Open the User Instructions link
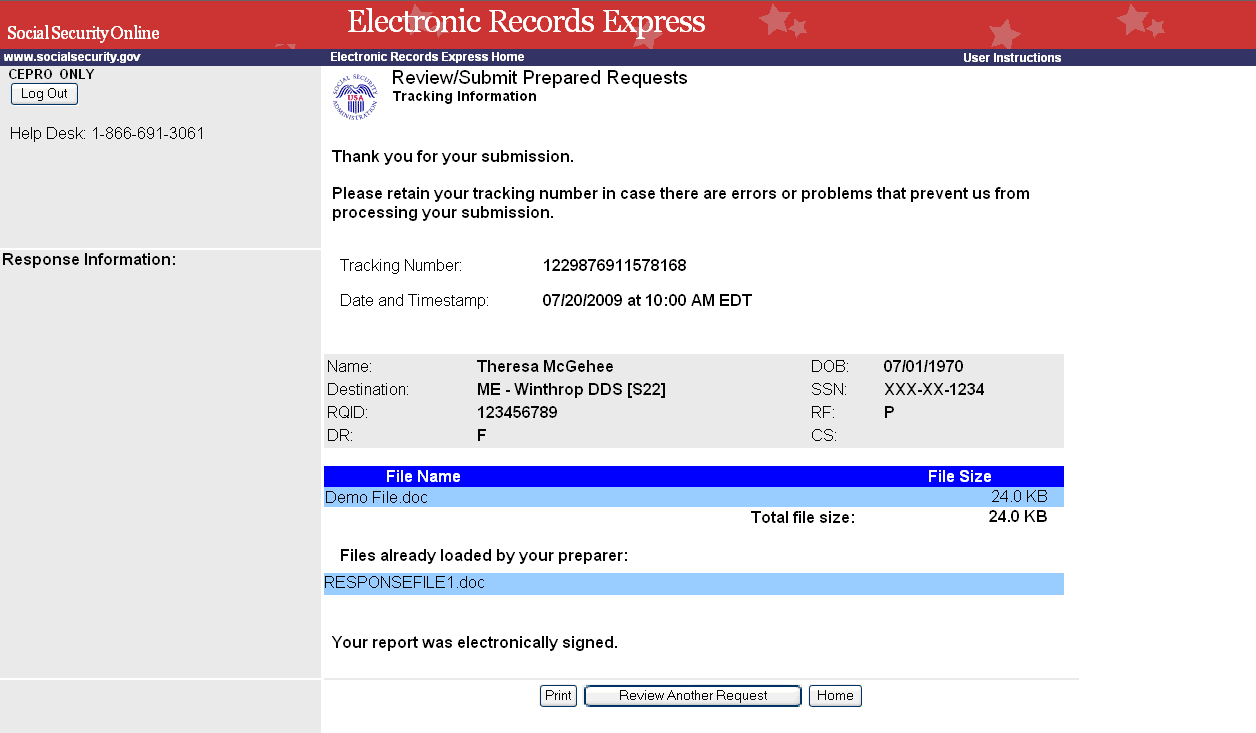Image resolution: width=1256 pixels, height=733 pixels. (1012, 58)
